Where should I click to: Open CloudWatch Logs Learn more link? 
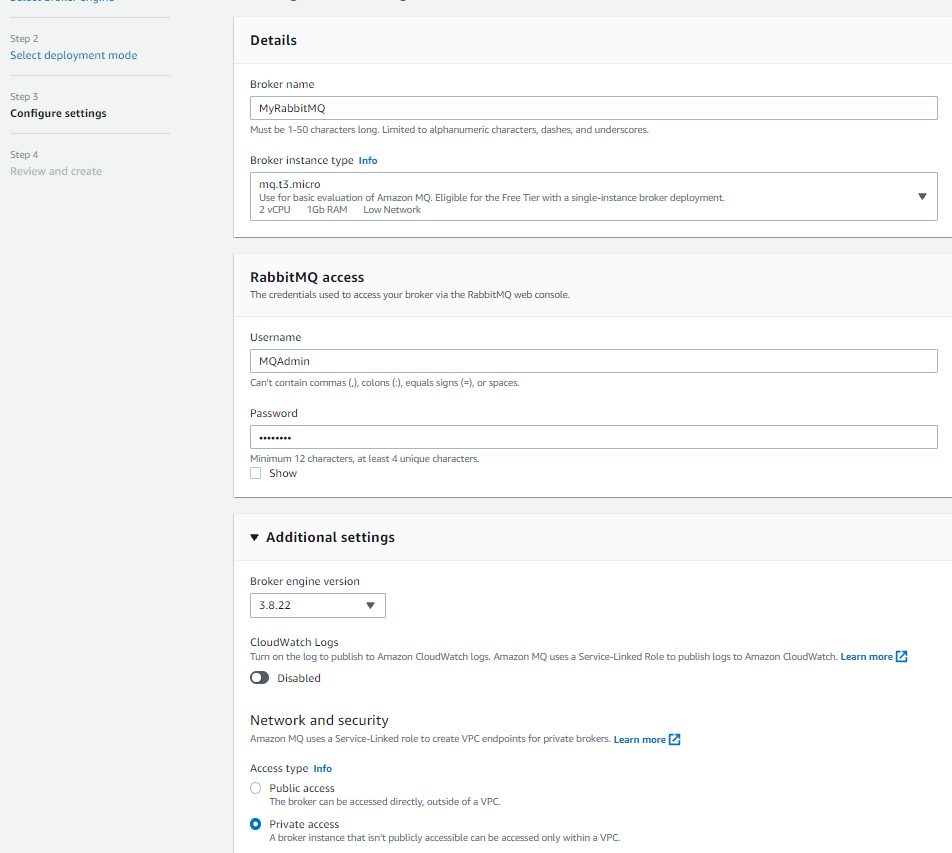click(x=866, y=657)
